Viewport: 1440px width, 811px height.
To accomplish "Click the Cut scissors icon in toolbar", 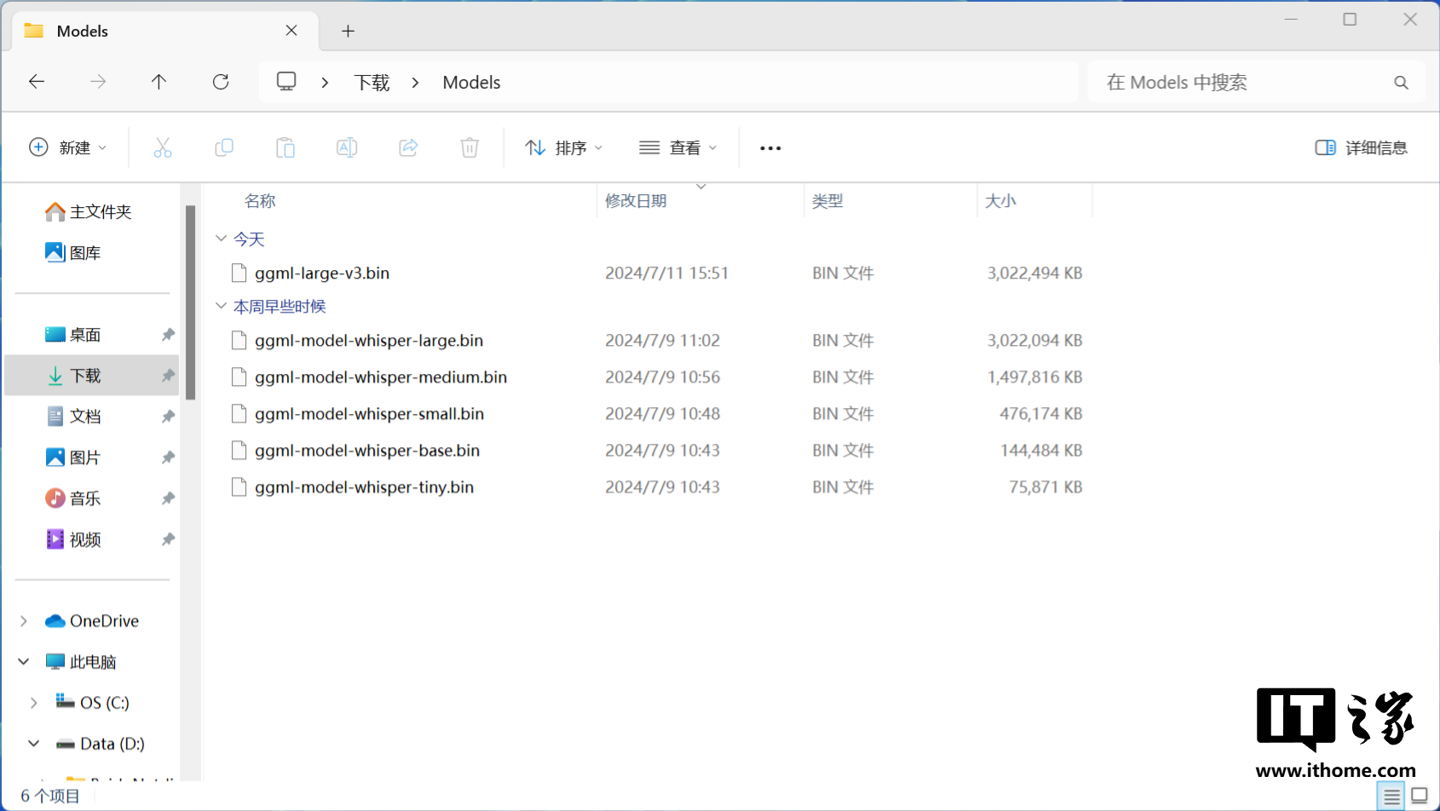I will coord(162,148).
